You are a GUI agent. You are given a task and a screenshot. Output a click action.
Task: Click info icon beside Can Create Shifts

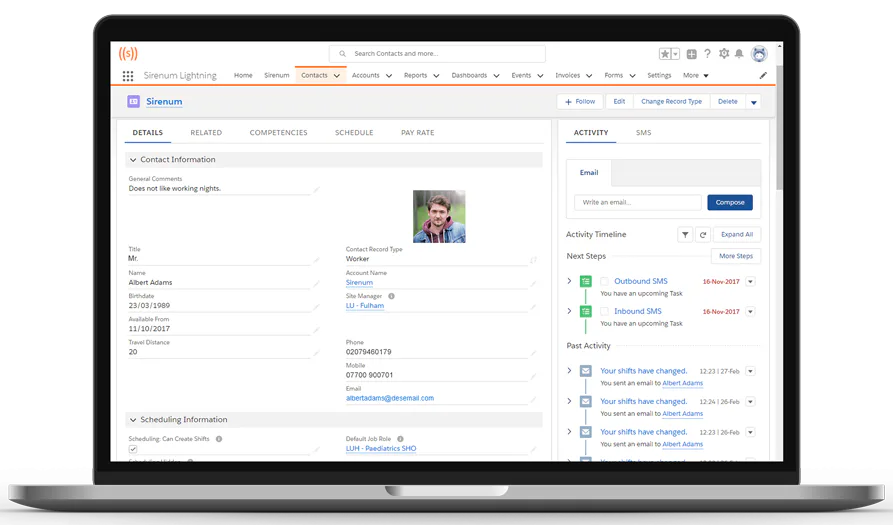click(x=219, y=439)
